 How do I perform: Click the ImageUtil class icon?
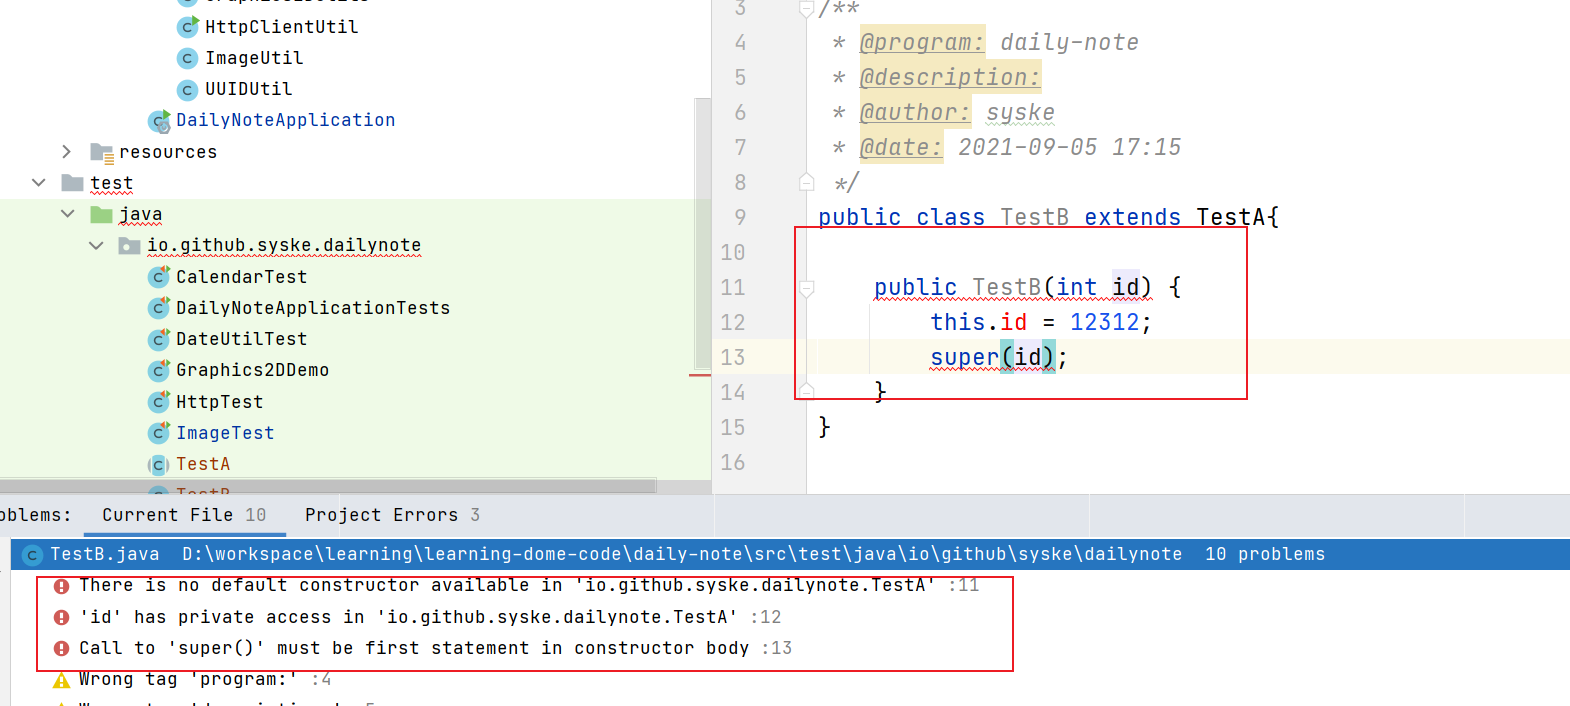(187, 58)
